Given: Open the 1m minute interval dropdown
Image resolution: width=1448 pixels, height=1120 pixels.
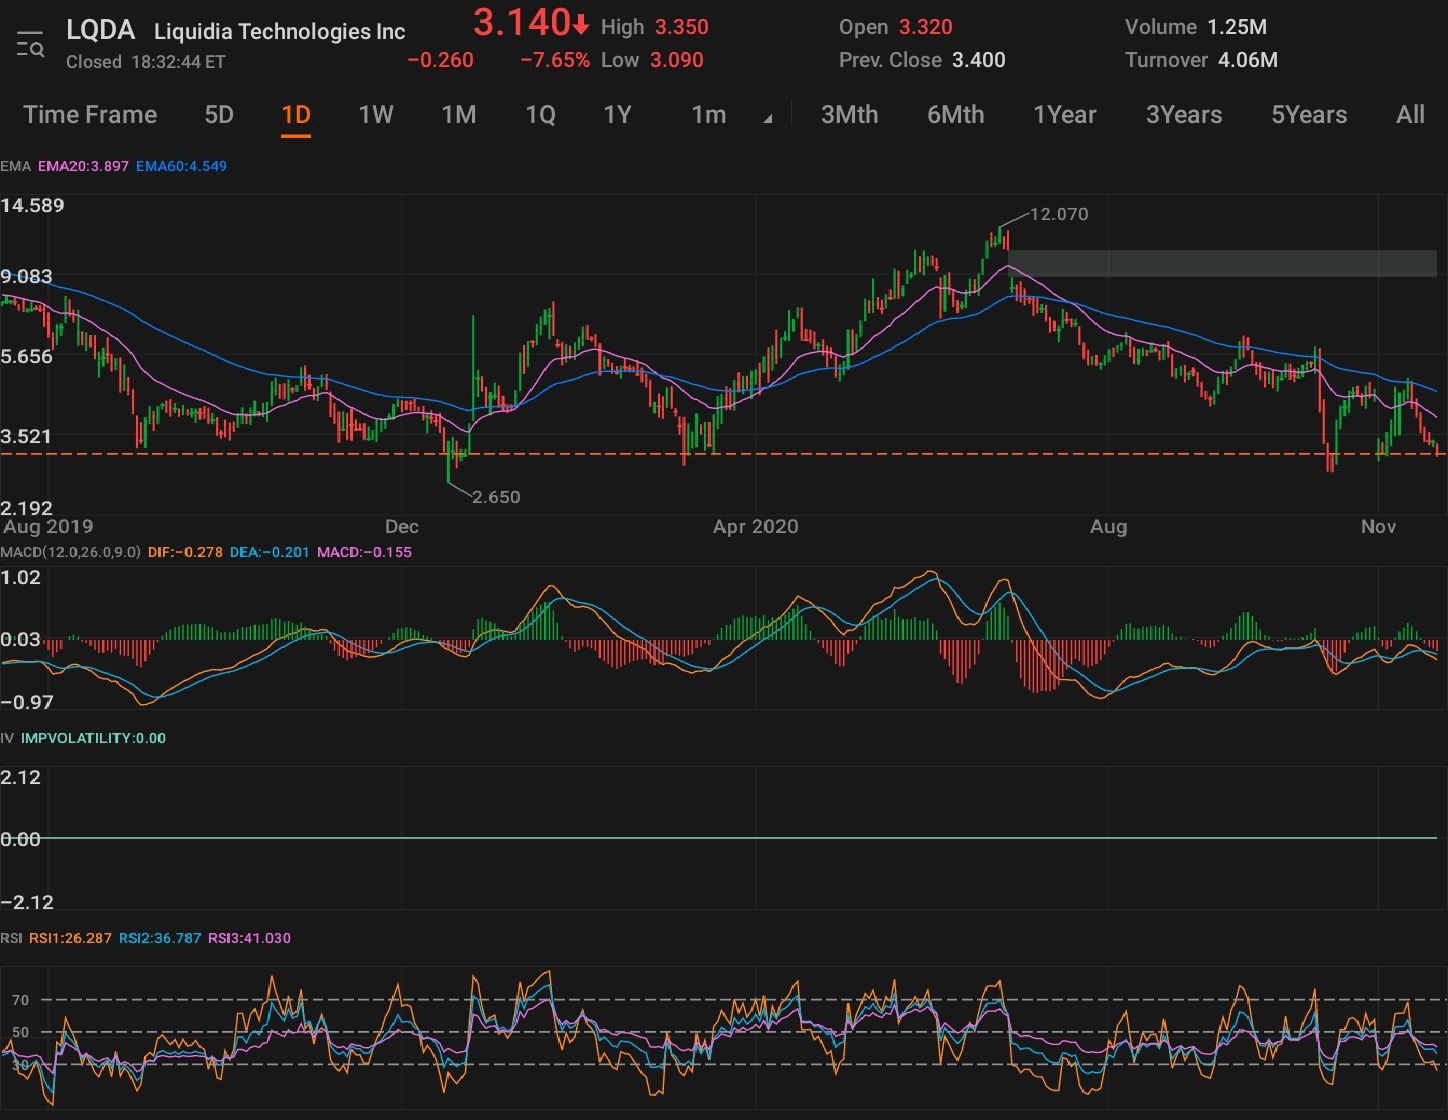Looking at the screenshot, I should [x=709, y=115].
